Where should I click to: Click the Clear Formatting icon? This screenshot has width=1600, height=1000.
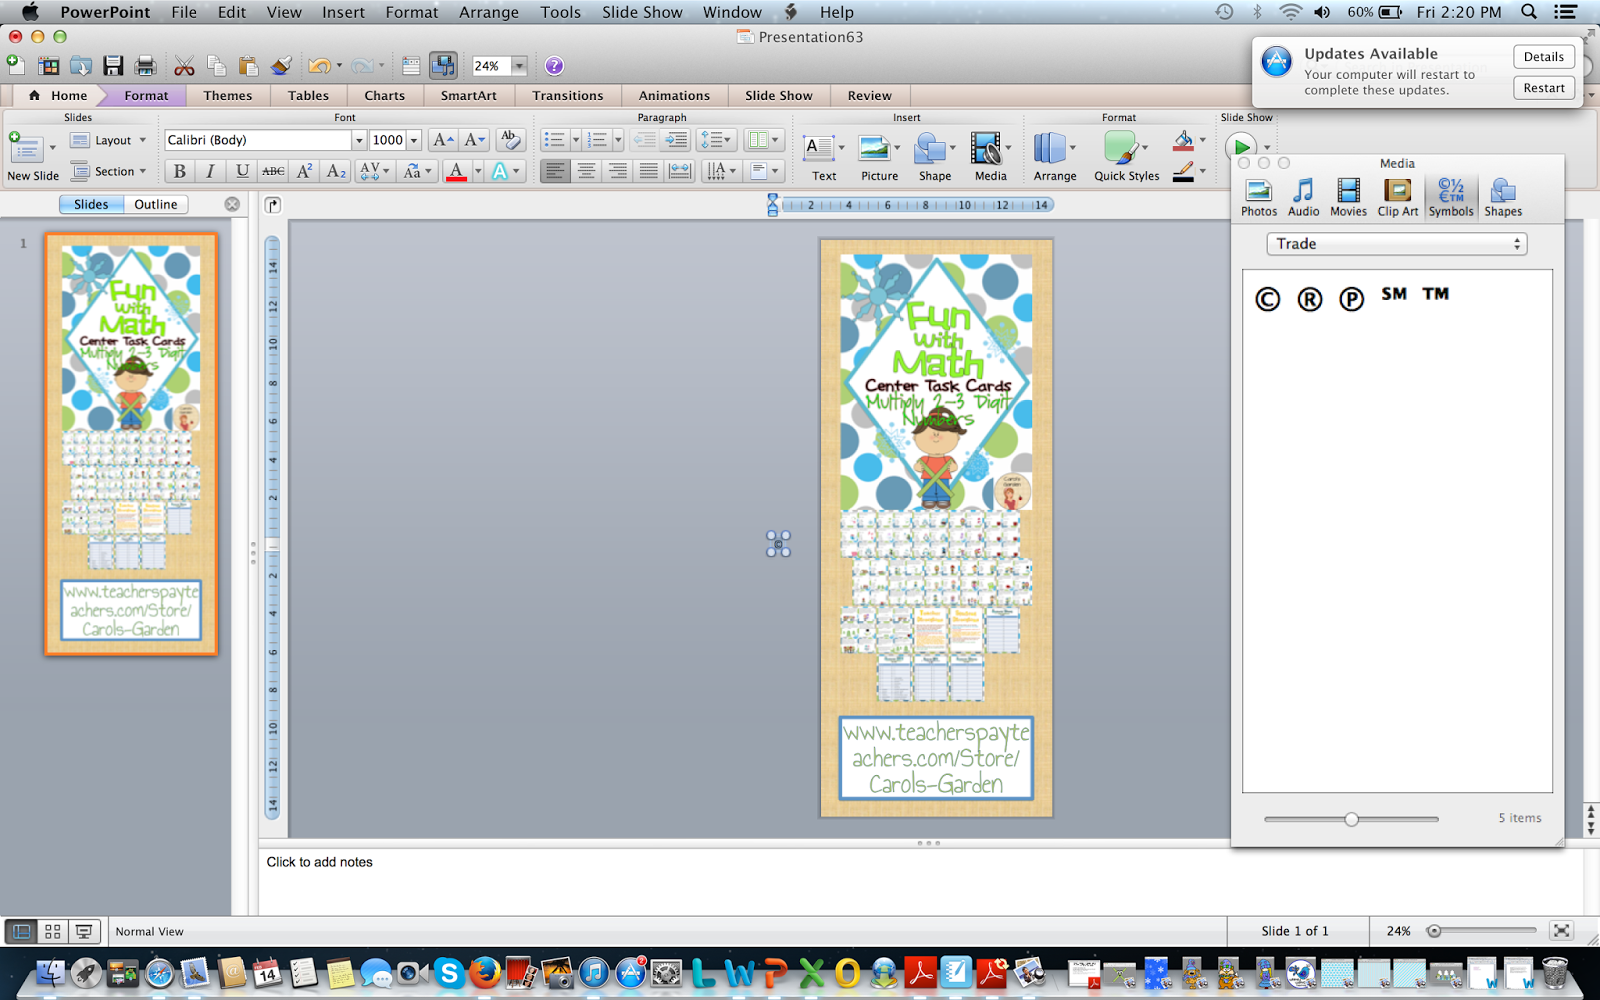(x=510, y=140)
